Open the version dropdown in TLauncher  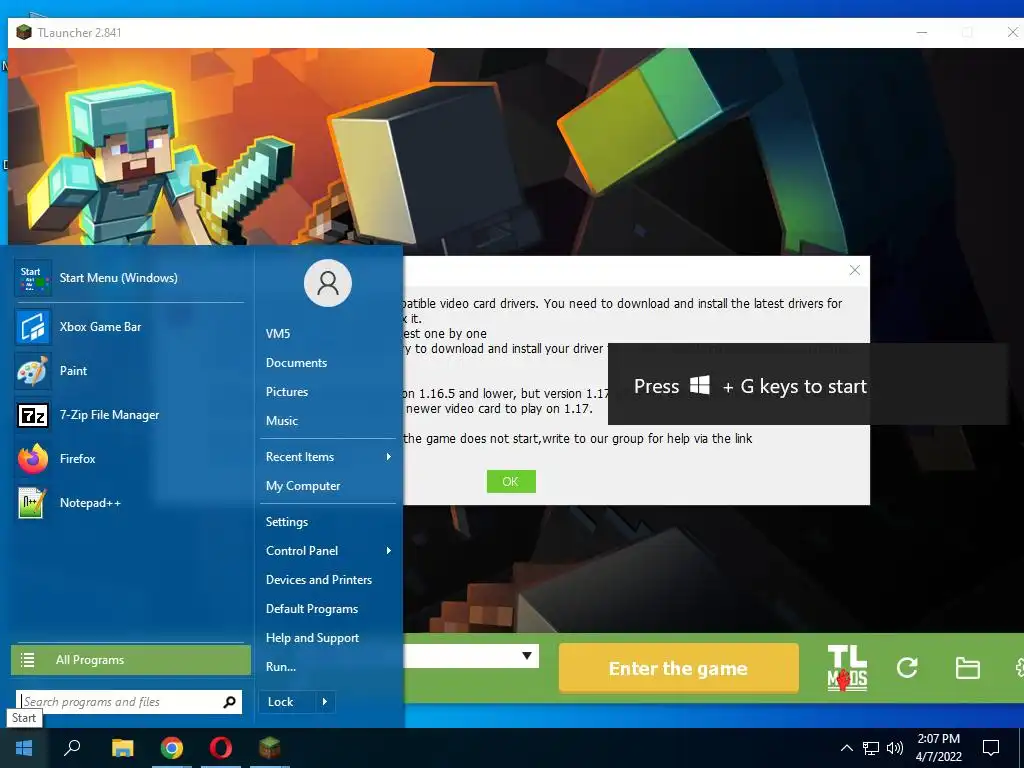526,656
